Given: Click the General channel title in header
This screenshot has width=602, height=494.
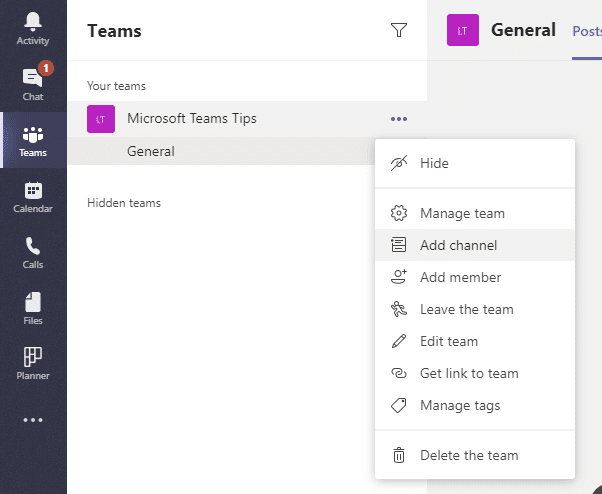Looking at the screenshot, I should coord(523,30).
